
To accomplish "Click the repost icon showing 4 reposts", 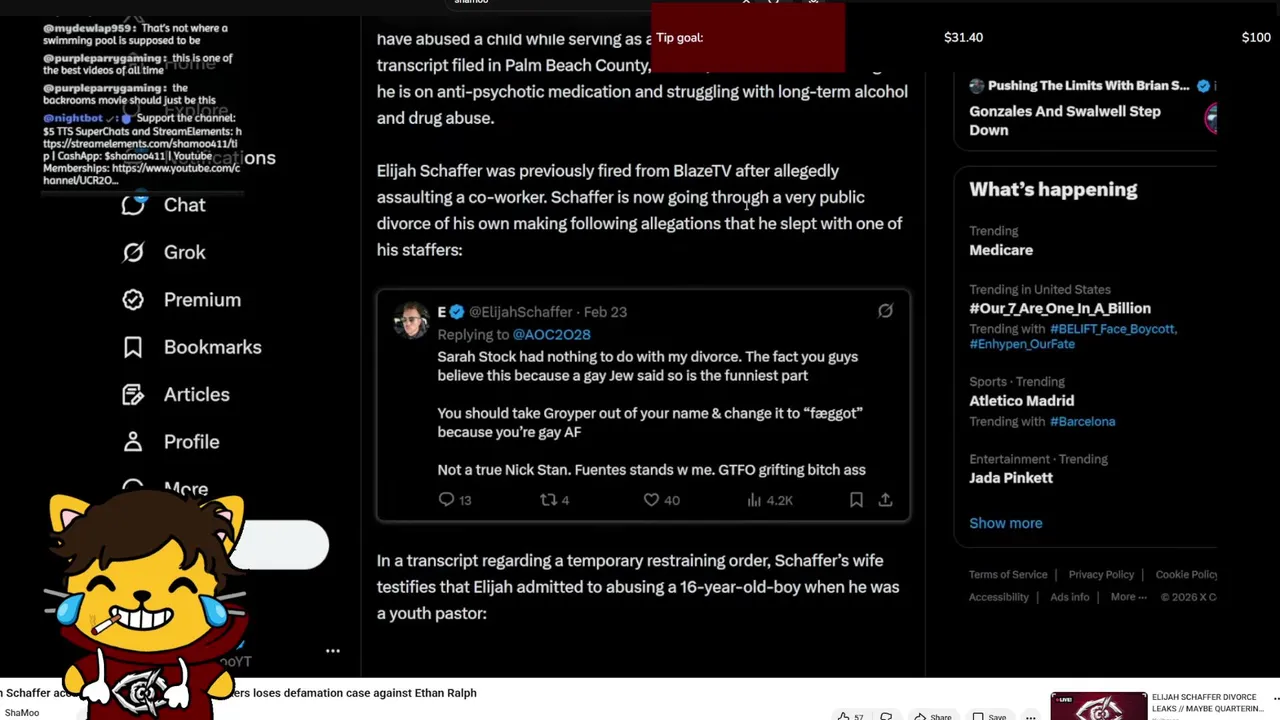I will click(x=548, y=499).
